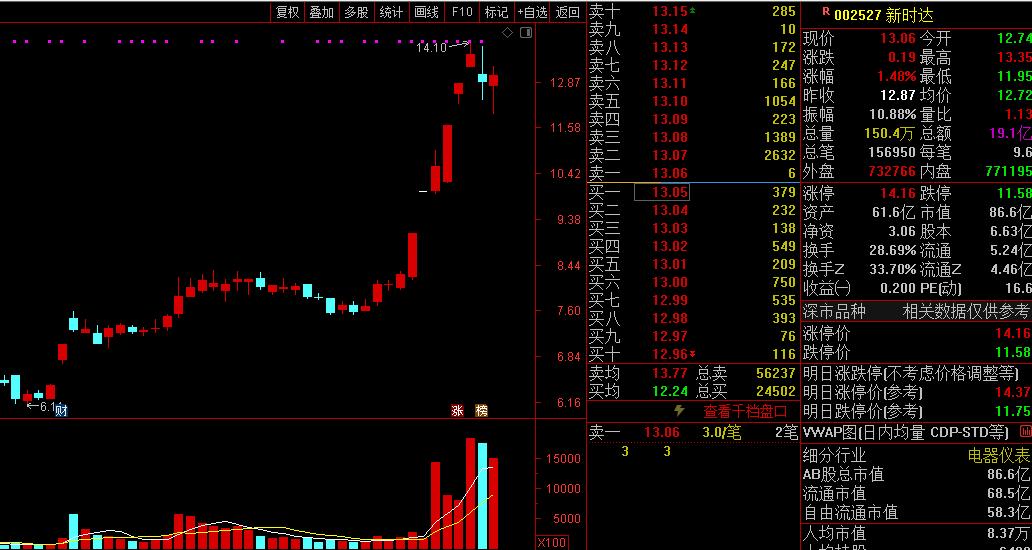Image resolution: width=1032 pixels, height=550 pixels.
Task: Click the 买均 12.24 value
Action: (x=670, y=392)
